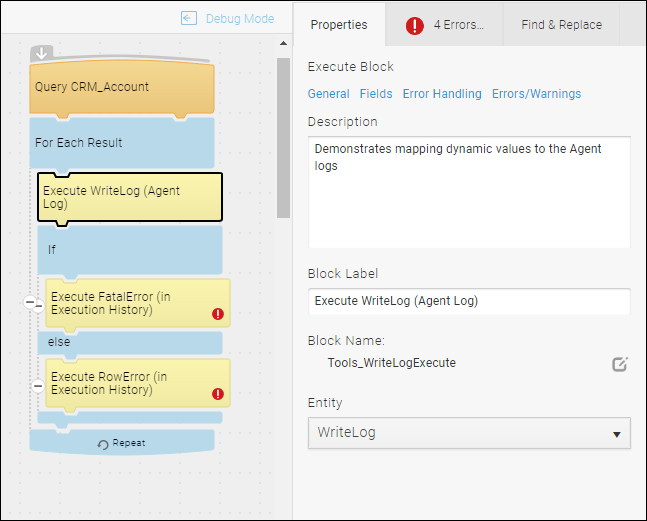Click the Debug Mode link
Image resolution: width=647 pixels, height=521 pixels.
(240, 19)
